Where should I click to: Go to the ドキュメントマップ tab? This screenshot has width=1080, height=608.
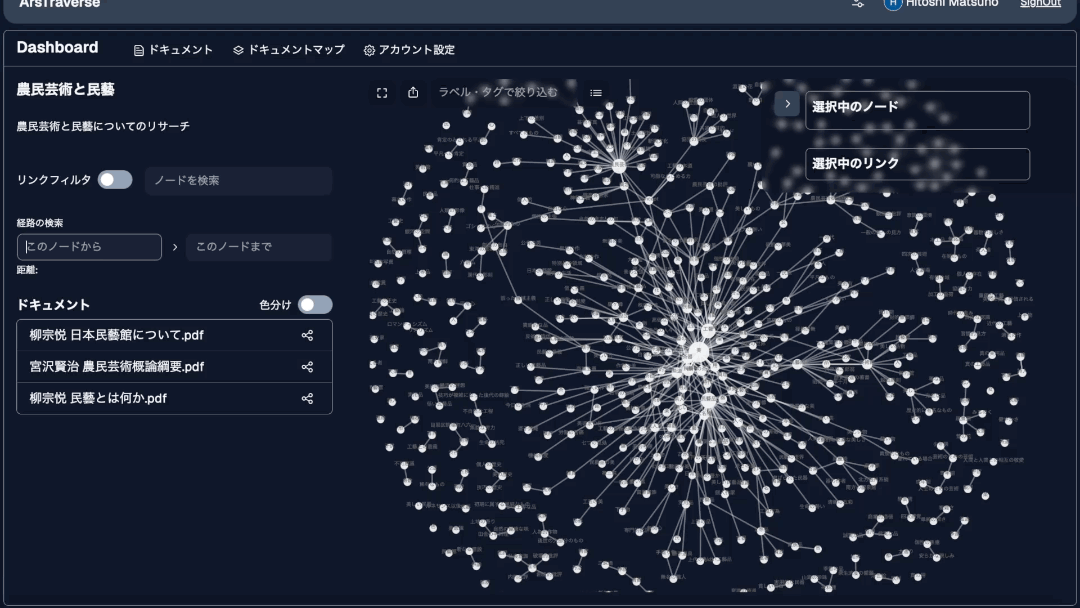pos(288,50)
